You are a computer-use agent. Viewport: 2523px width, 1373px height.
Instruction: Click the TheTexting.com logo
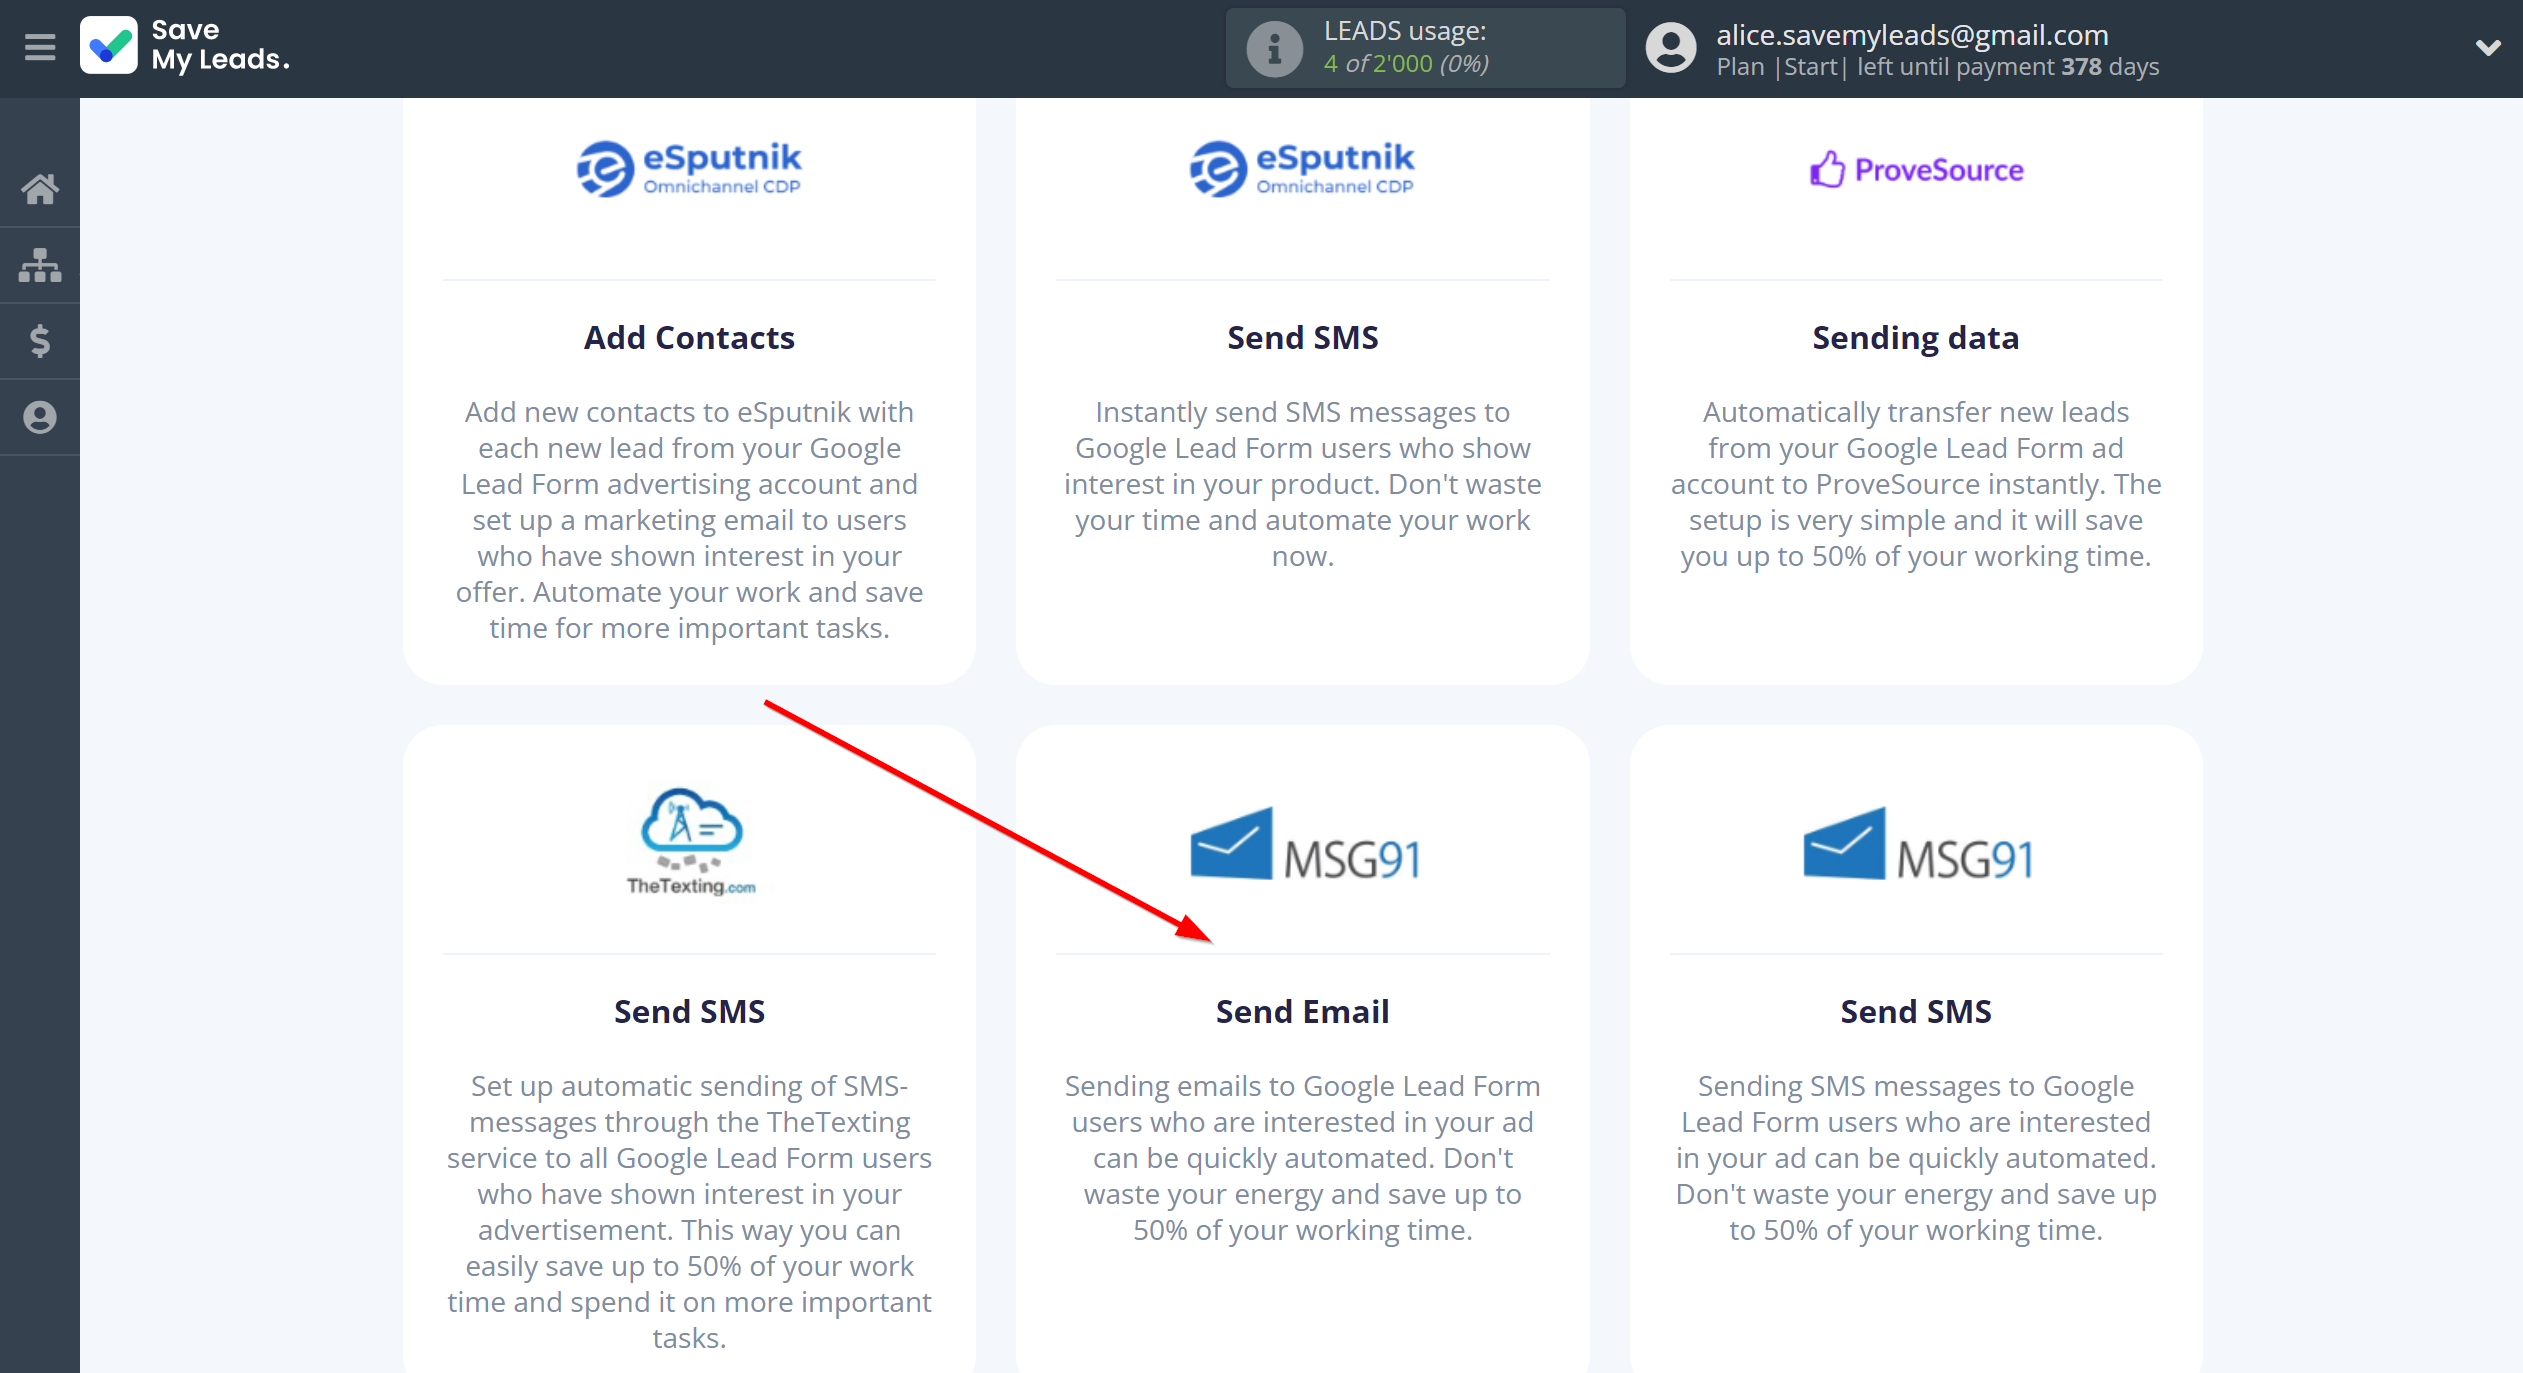690,841
